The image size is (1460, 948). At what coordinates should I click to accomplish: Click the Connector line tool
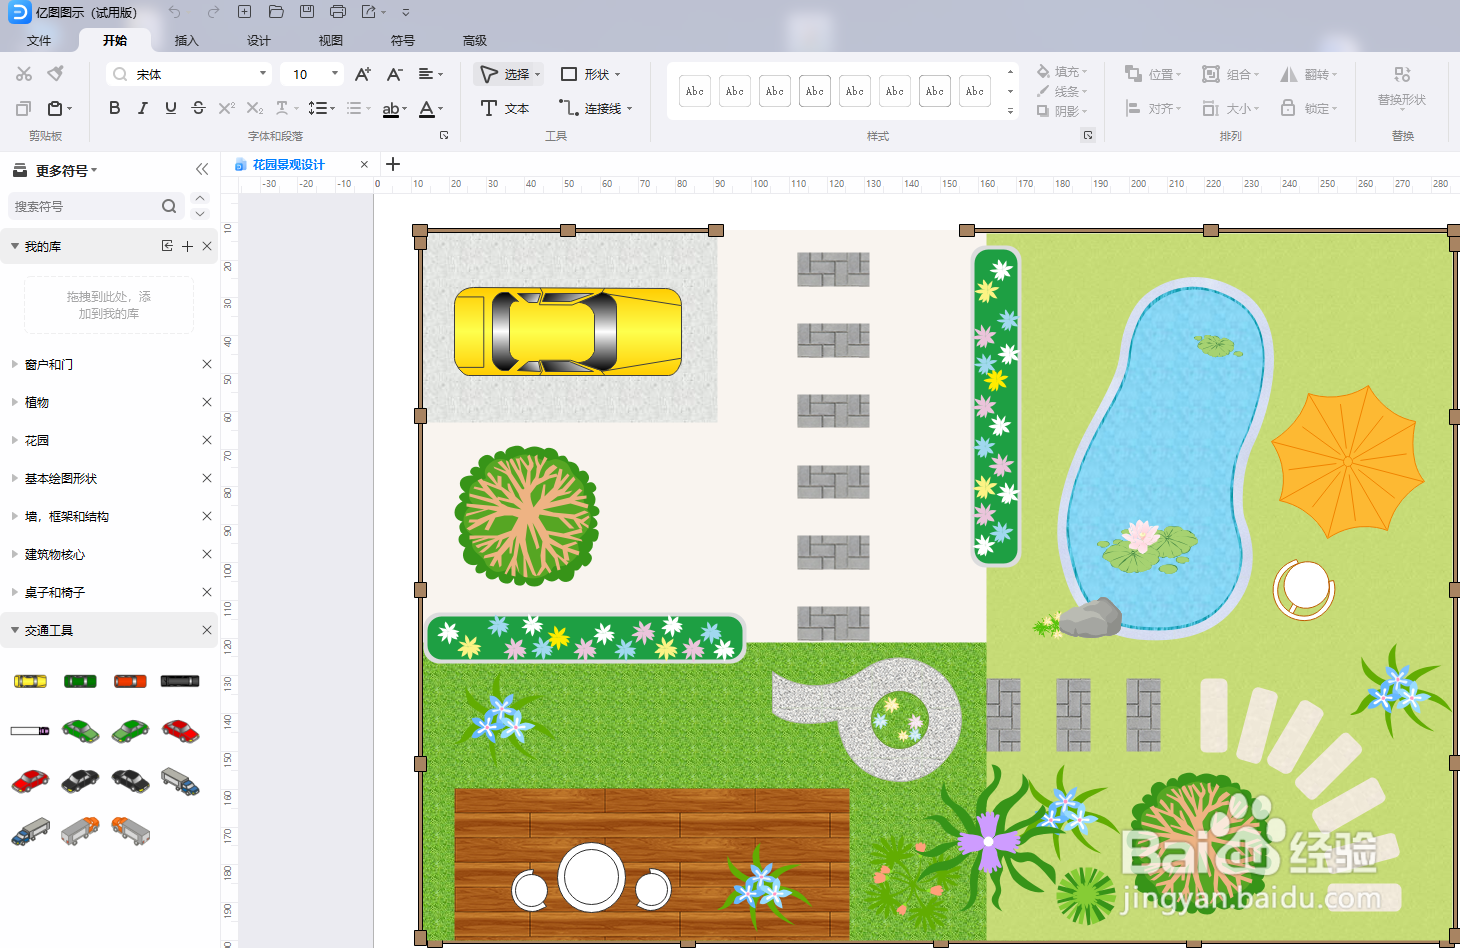[595, 108]
